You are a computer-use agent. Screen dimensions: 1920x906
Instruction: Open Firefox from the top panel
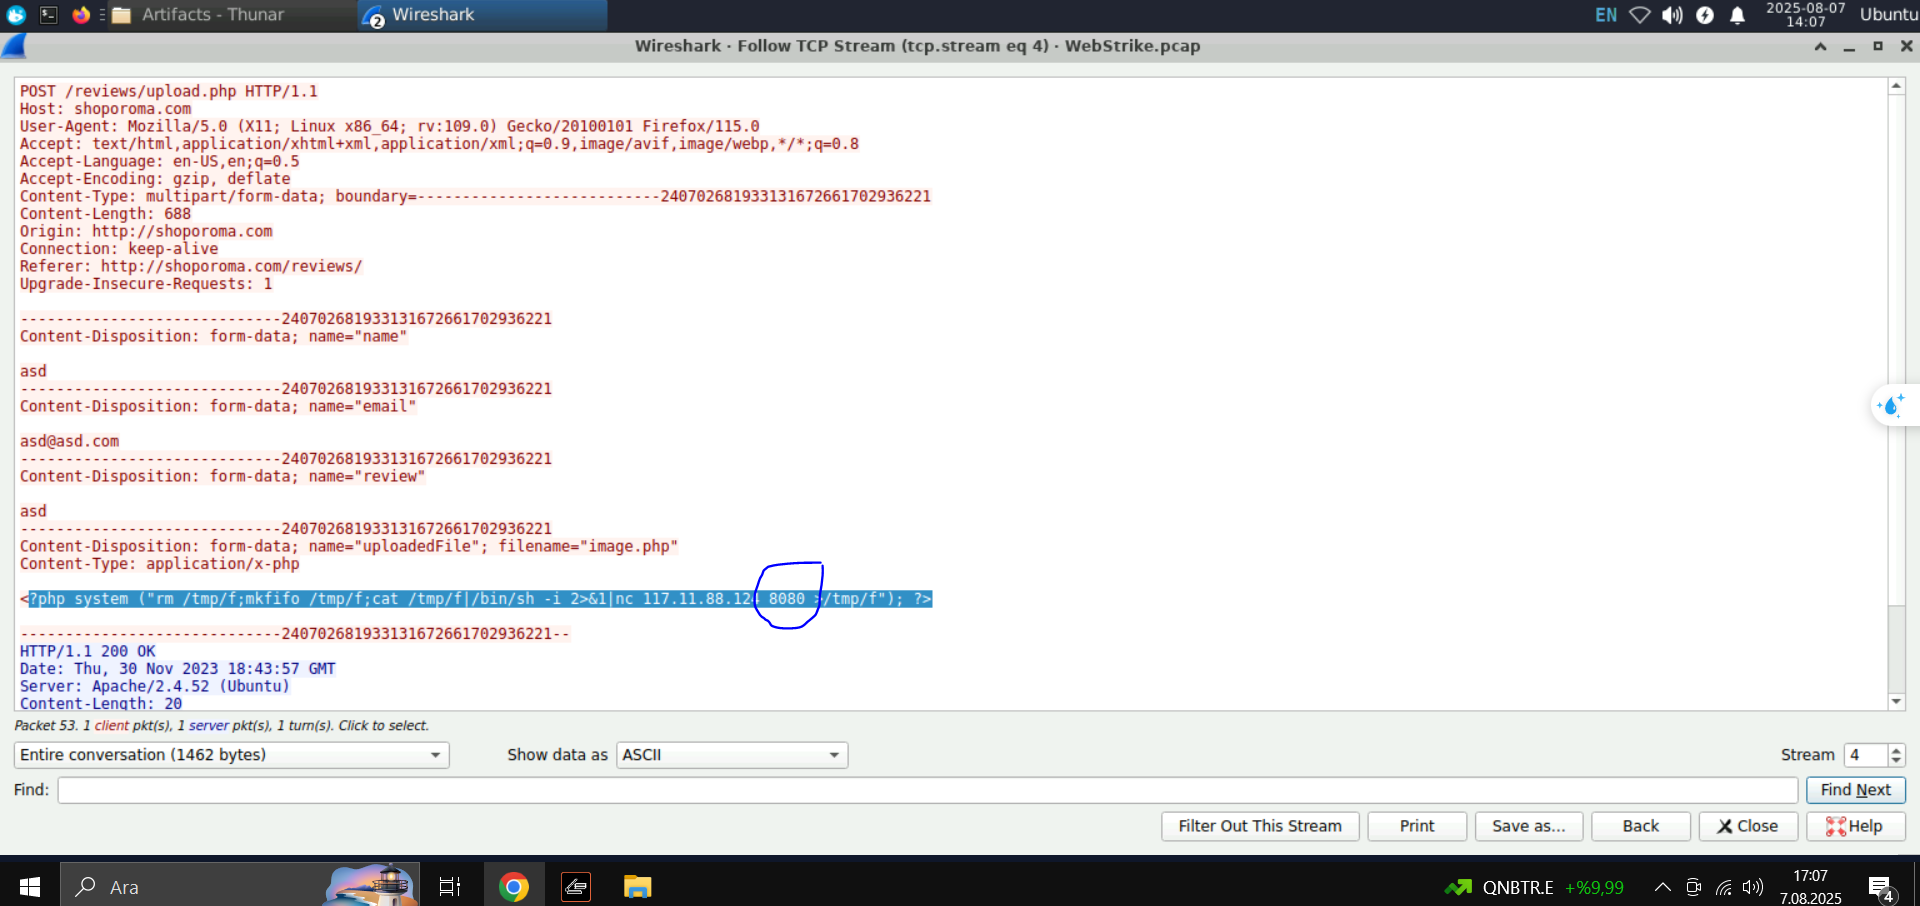click(81, 14)
